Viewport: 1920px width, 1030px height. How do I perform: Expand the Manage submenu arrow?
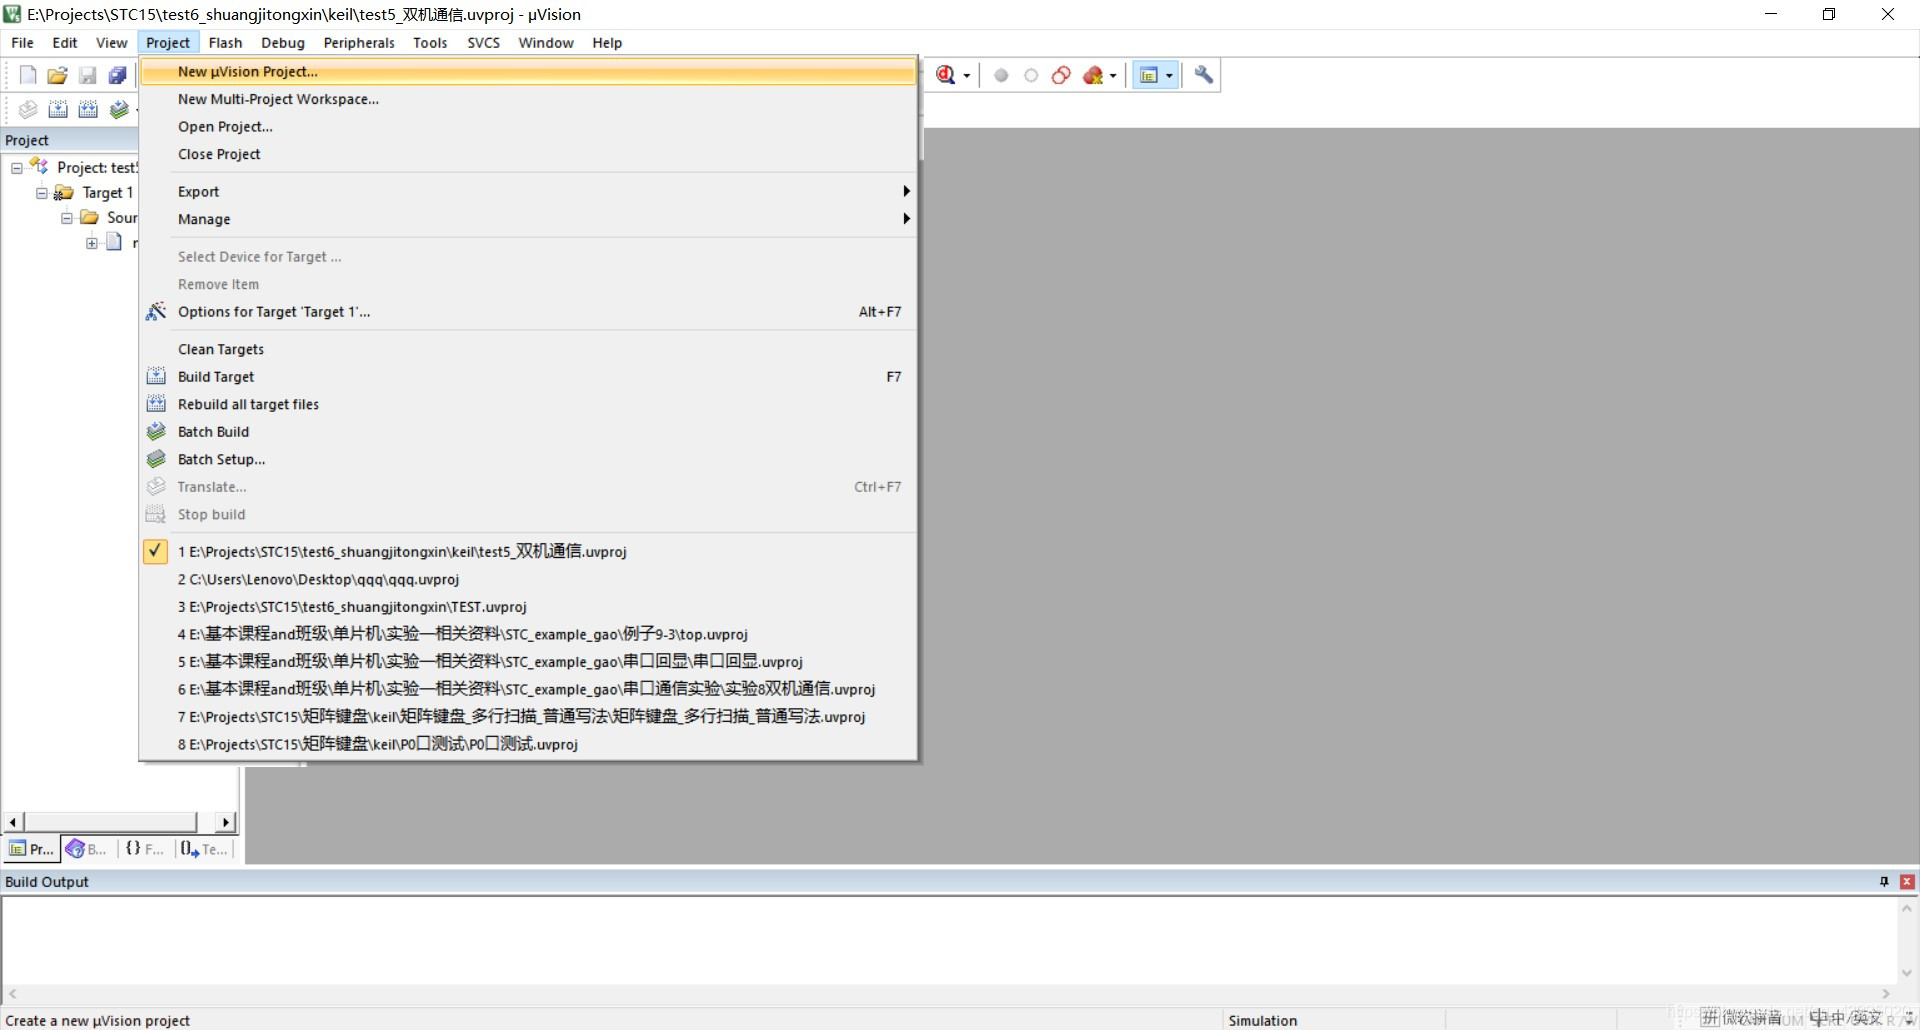coord(906,219)
